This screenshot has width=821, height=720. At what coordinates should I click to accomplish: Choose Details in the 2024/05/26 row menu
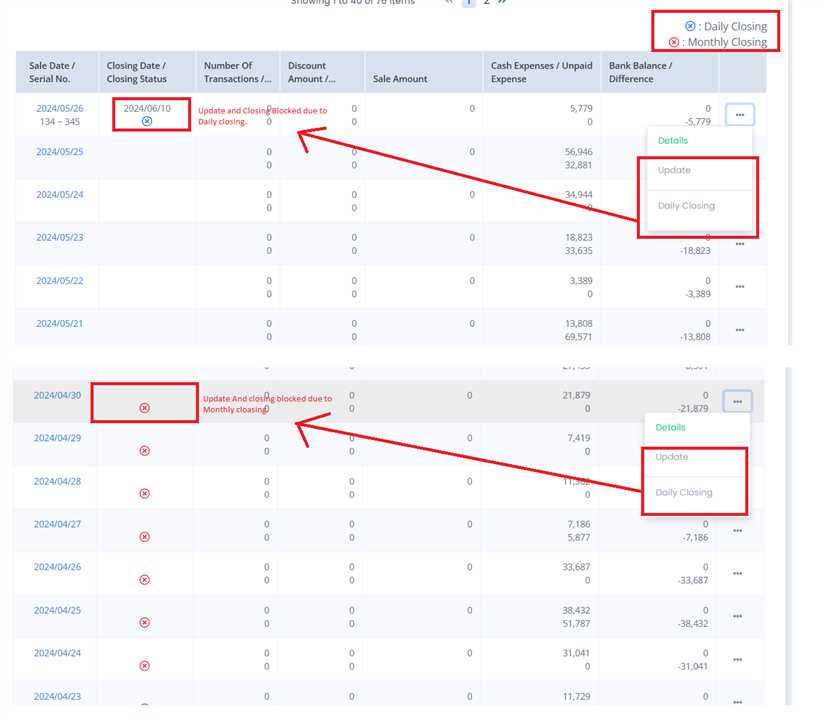coord(673,141)
